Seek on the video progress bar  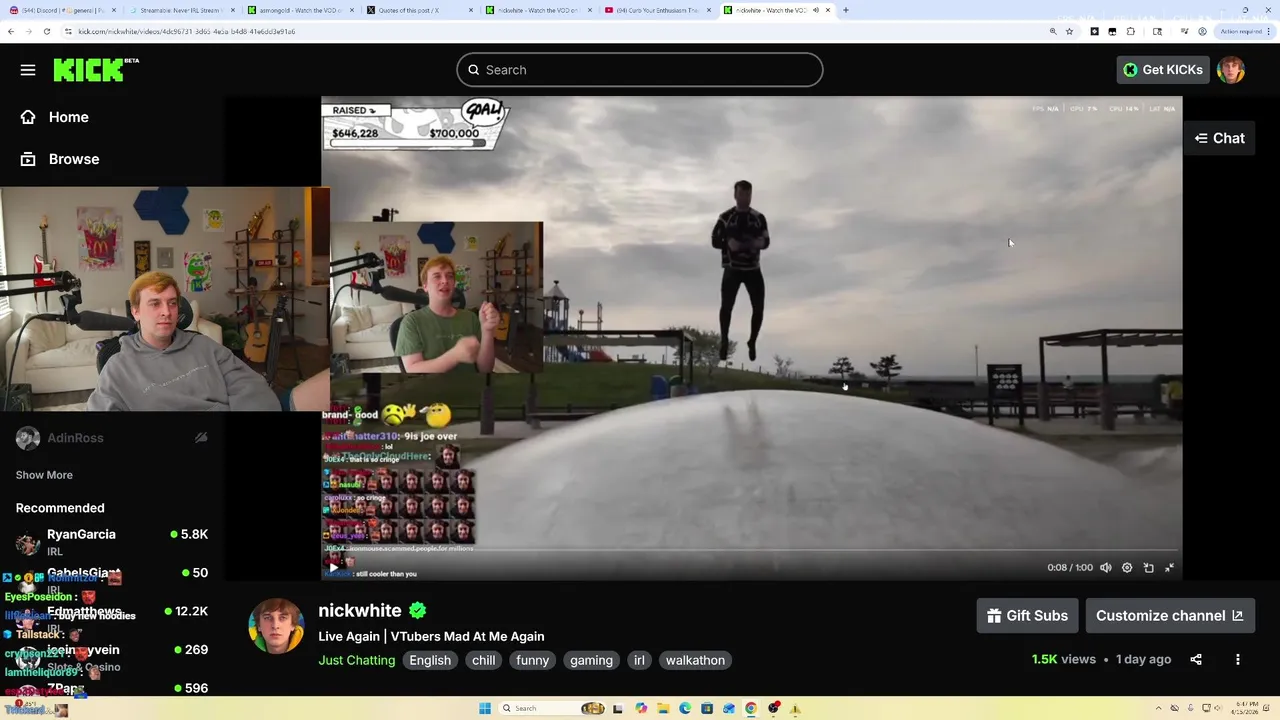tap(752, 551)
